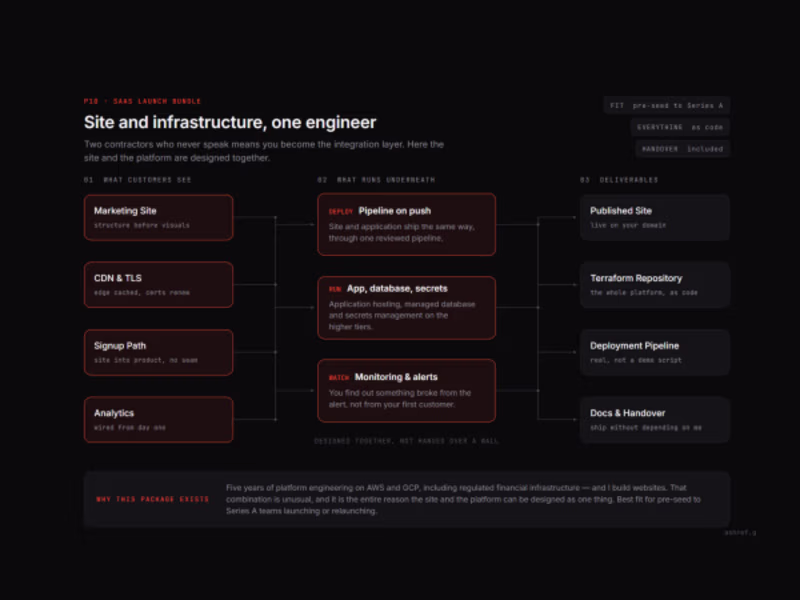Click the '01 WHAT CUSTOMERS SEE' column header
Image resolution: width=800 pixels, height=600 pixels.
coord(137,180)
